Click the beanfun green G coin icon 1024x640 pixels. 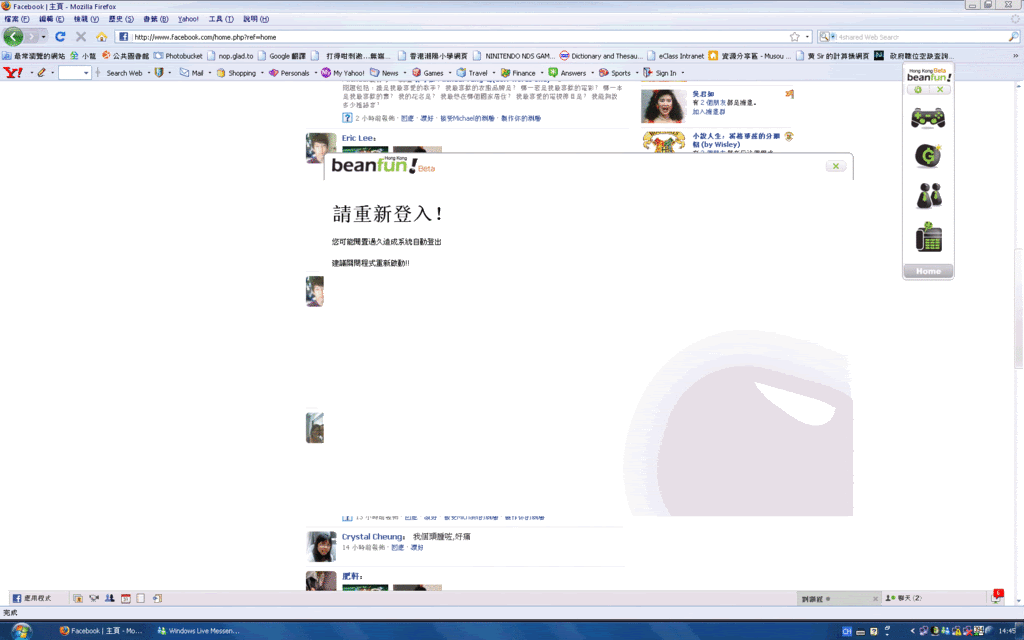[x=928, y=156]
